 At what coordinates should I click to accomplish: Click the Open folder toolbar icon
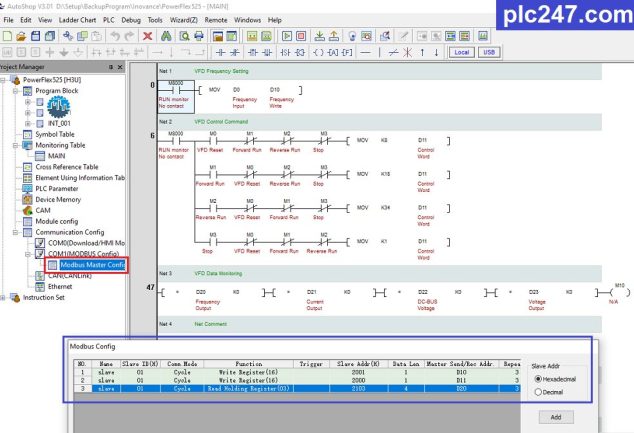point(21,36)
